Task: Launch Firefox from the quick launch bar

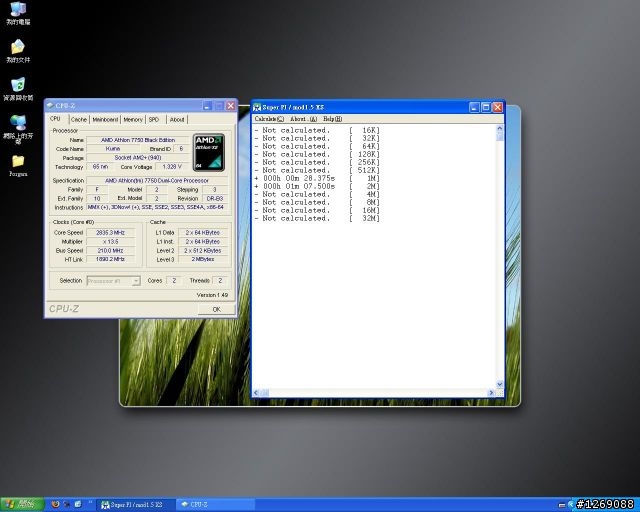Action: (x=56, y=505)
